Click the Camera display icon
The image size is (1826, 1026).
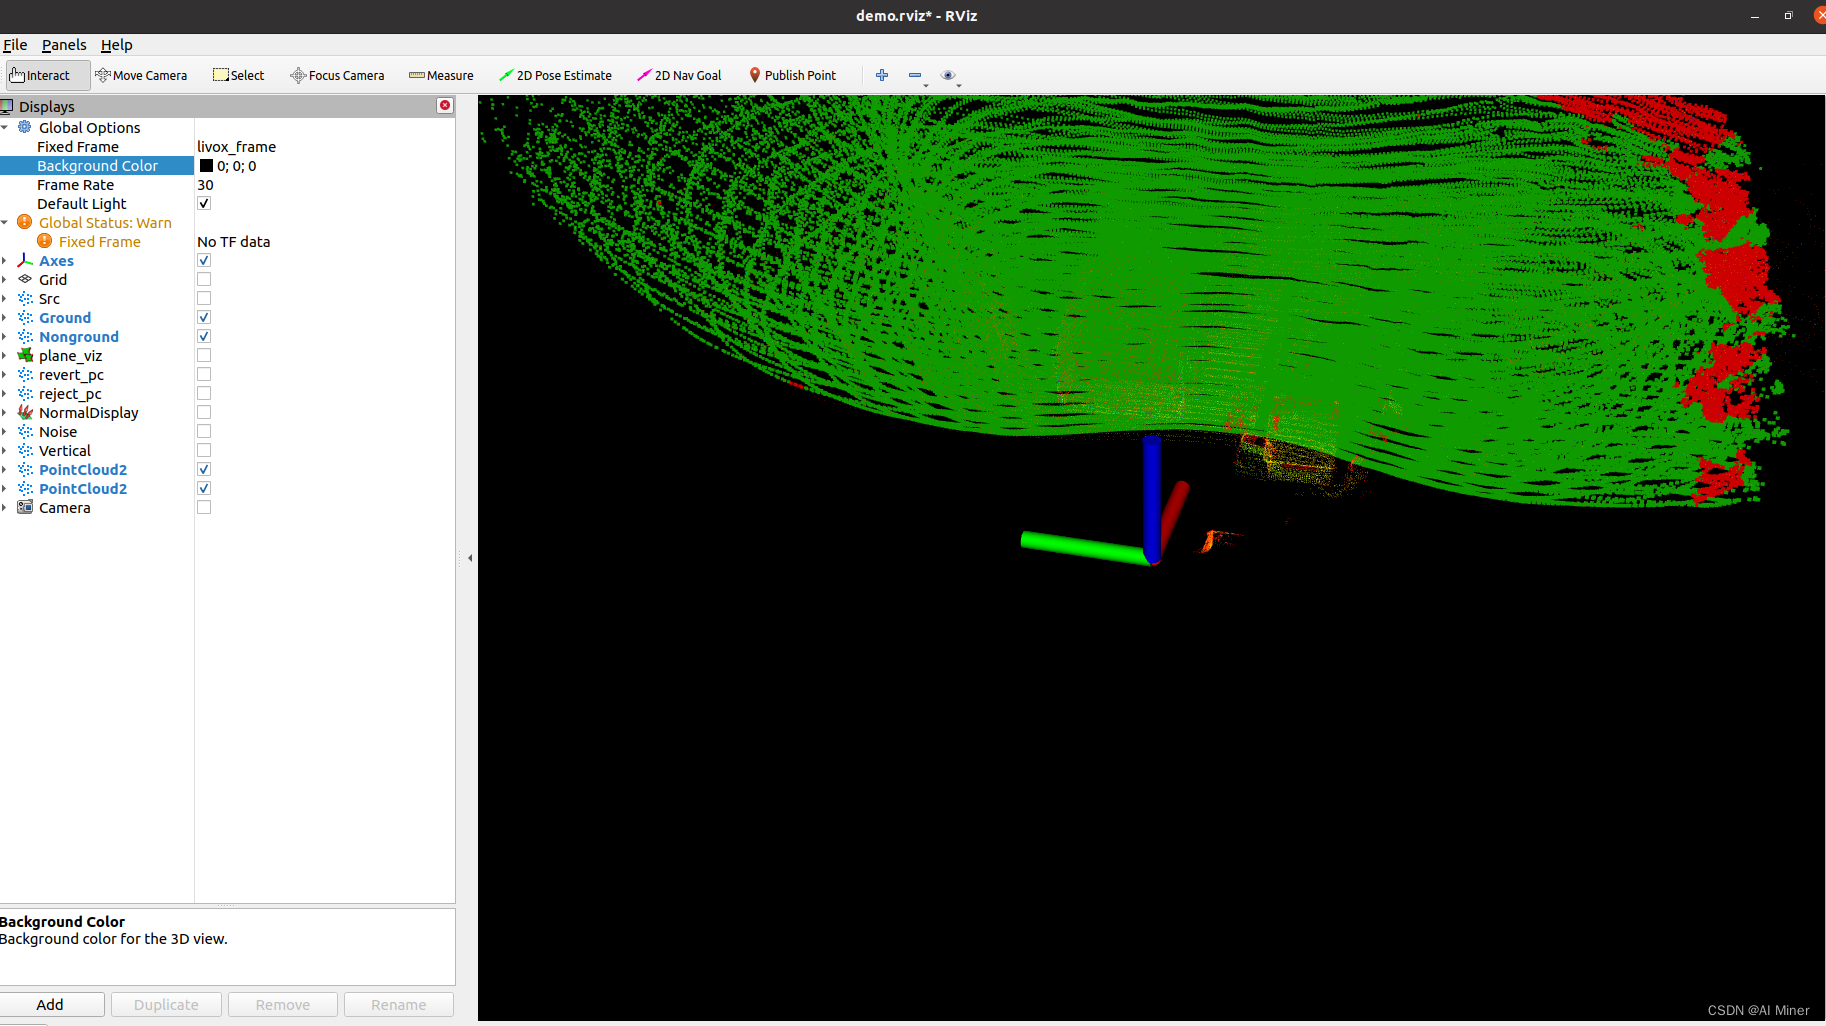(25, 507)
